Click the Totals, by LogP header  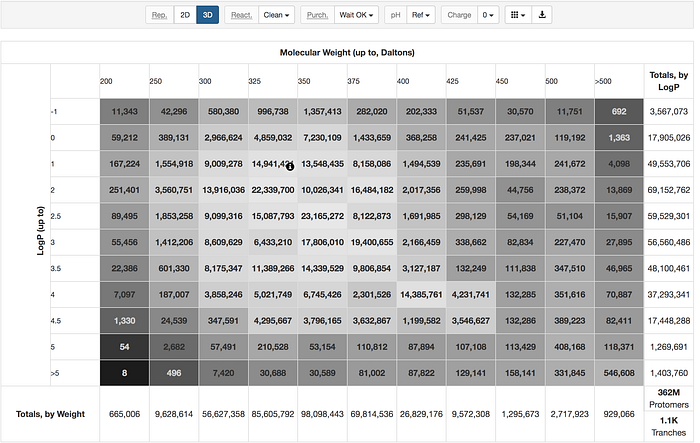pos(669,81)
